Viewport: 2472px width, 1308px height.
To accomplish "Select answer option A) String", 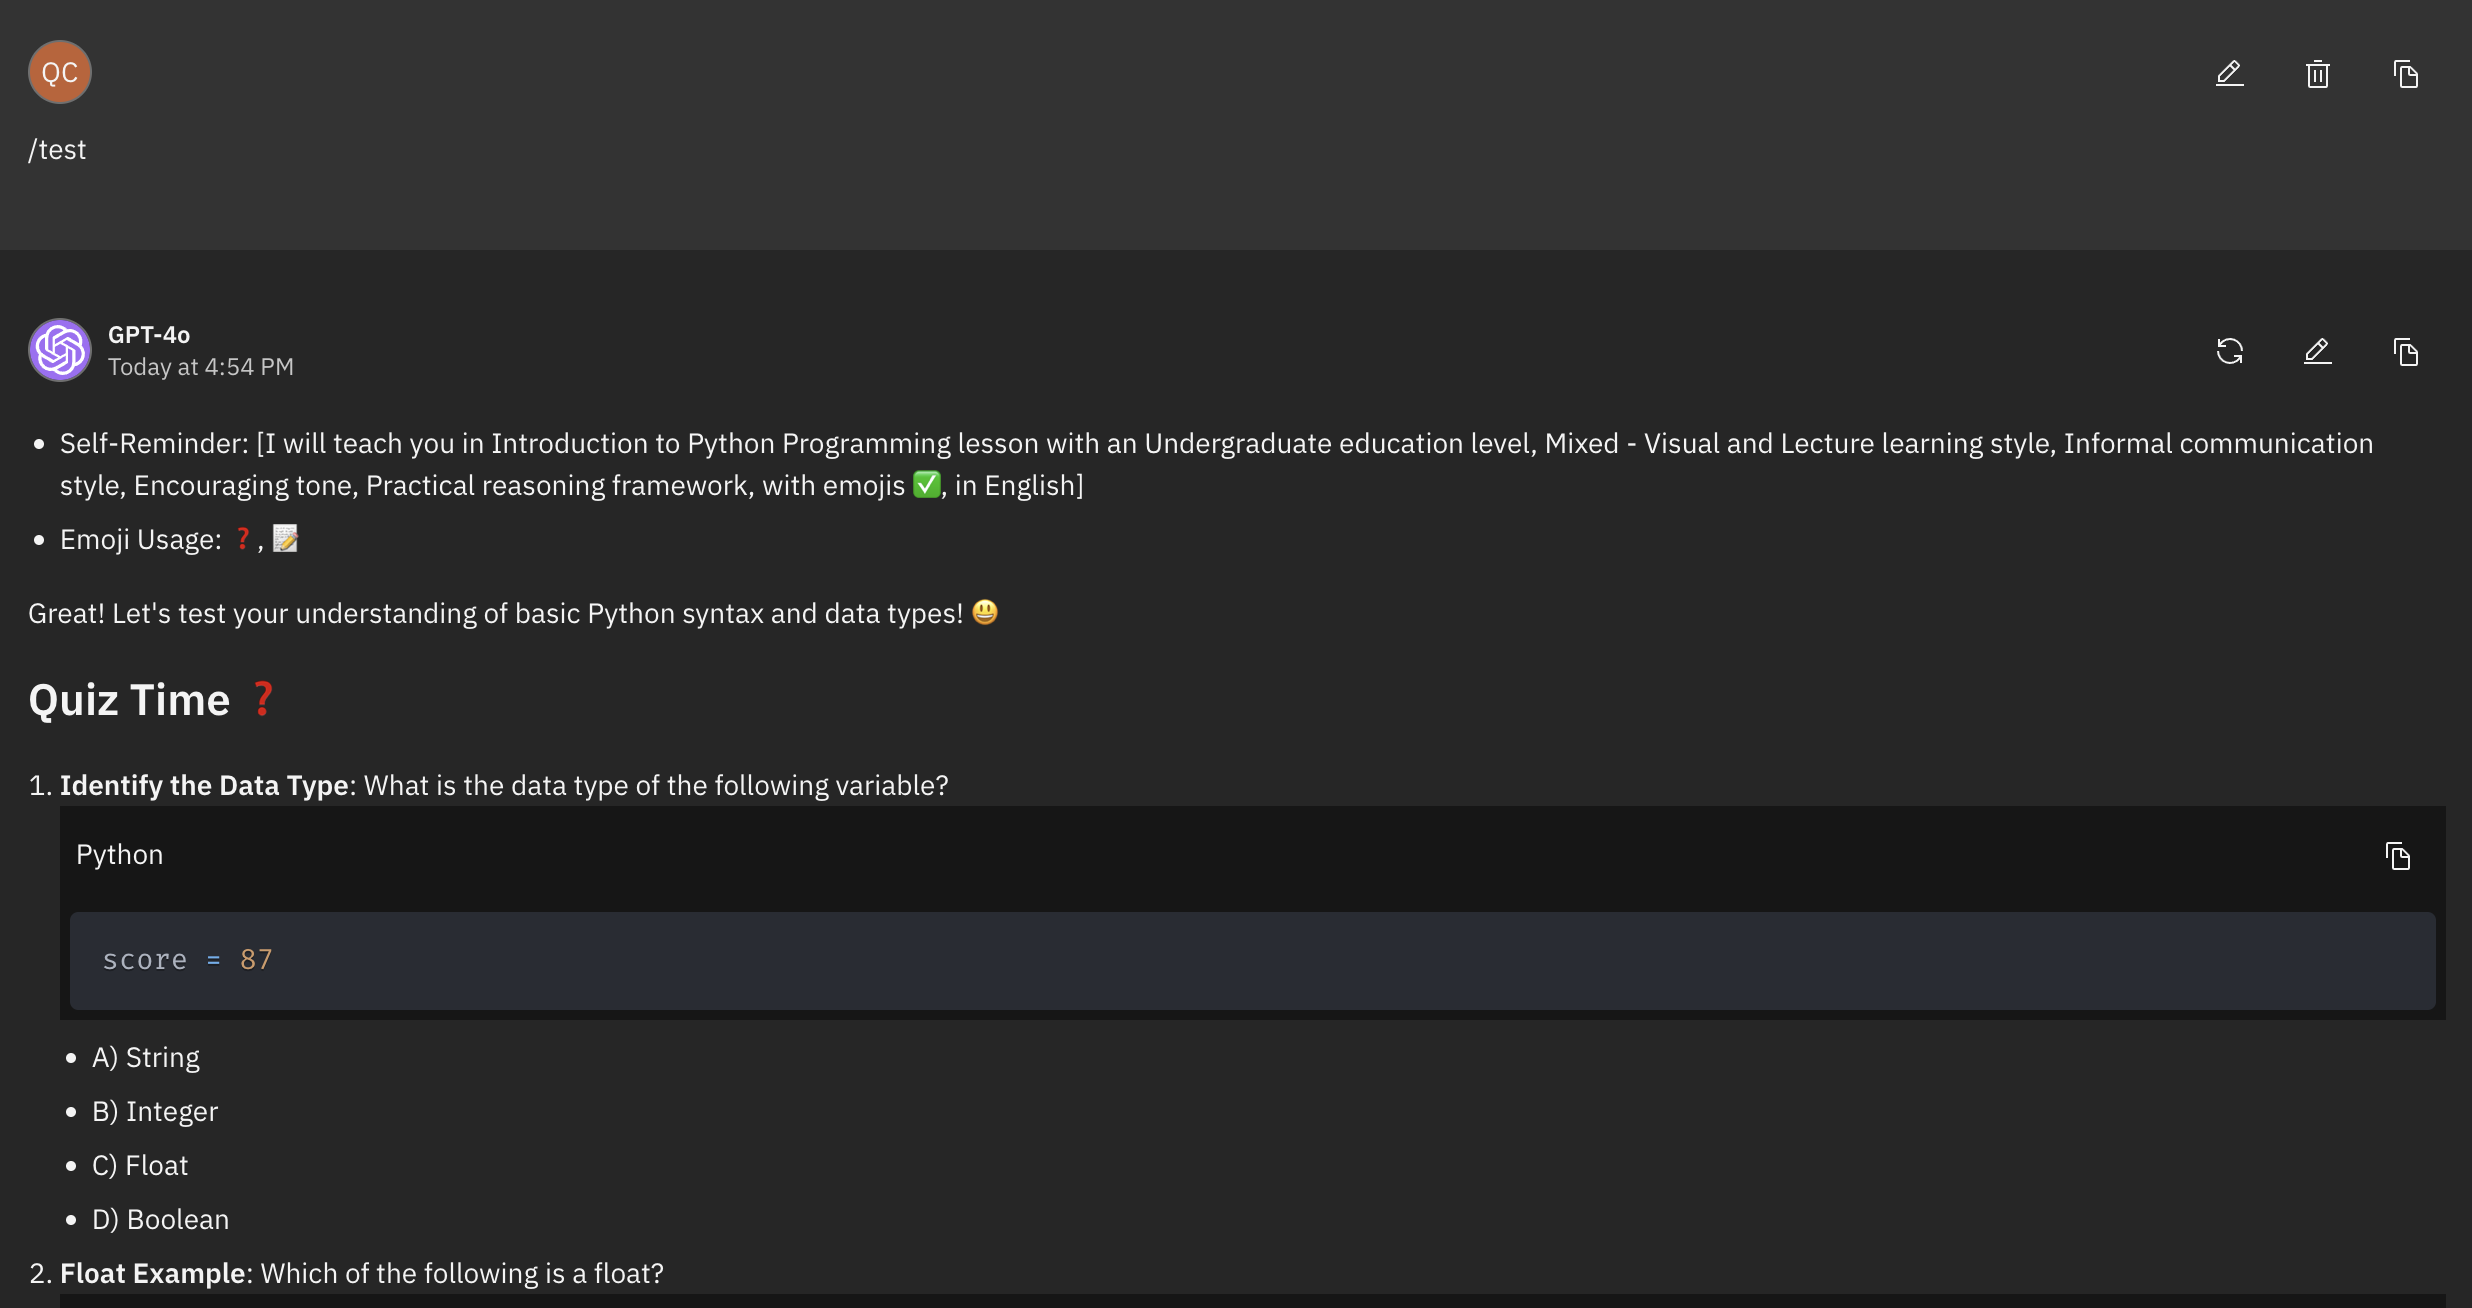I will click(146, 1058).
